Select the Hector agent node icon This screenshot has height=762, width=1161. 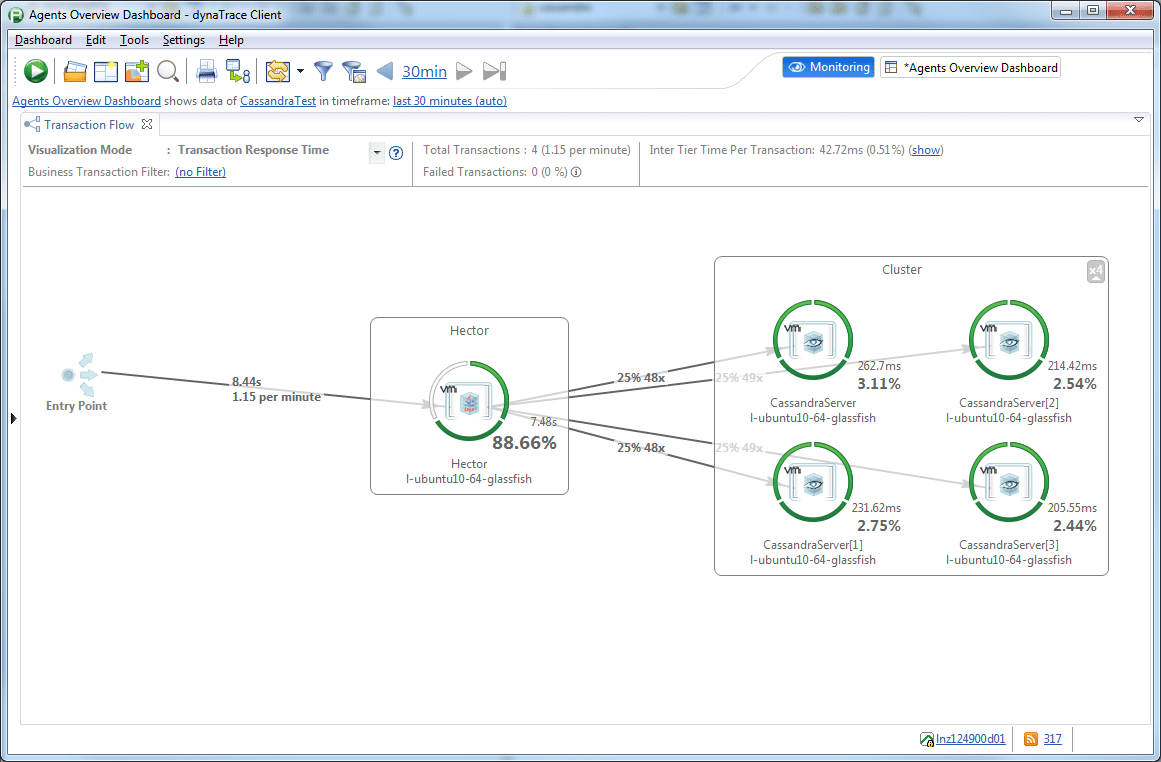pos(469,401)
